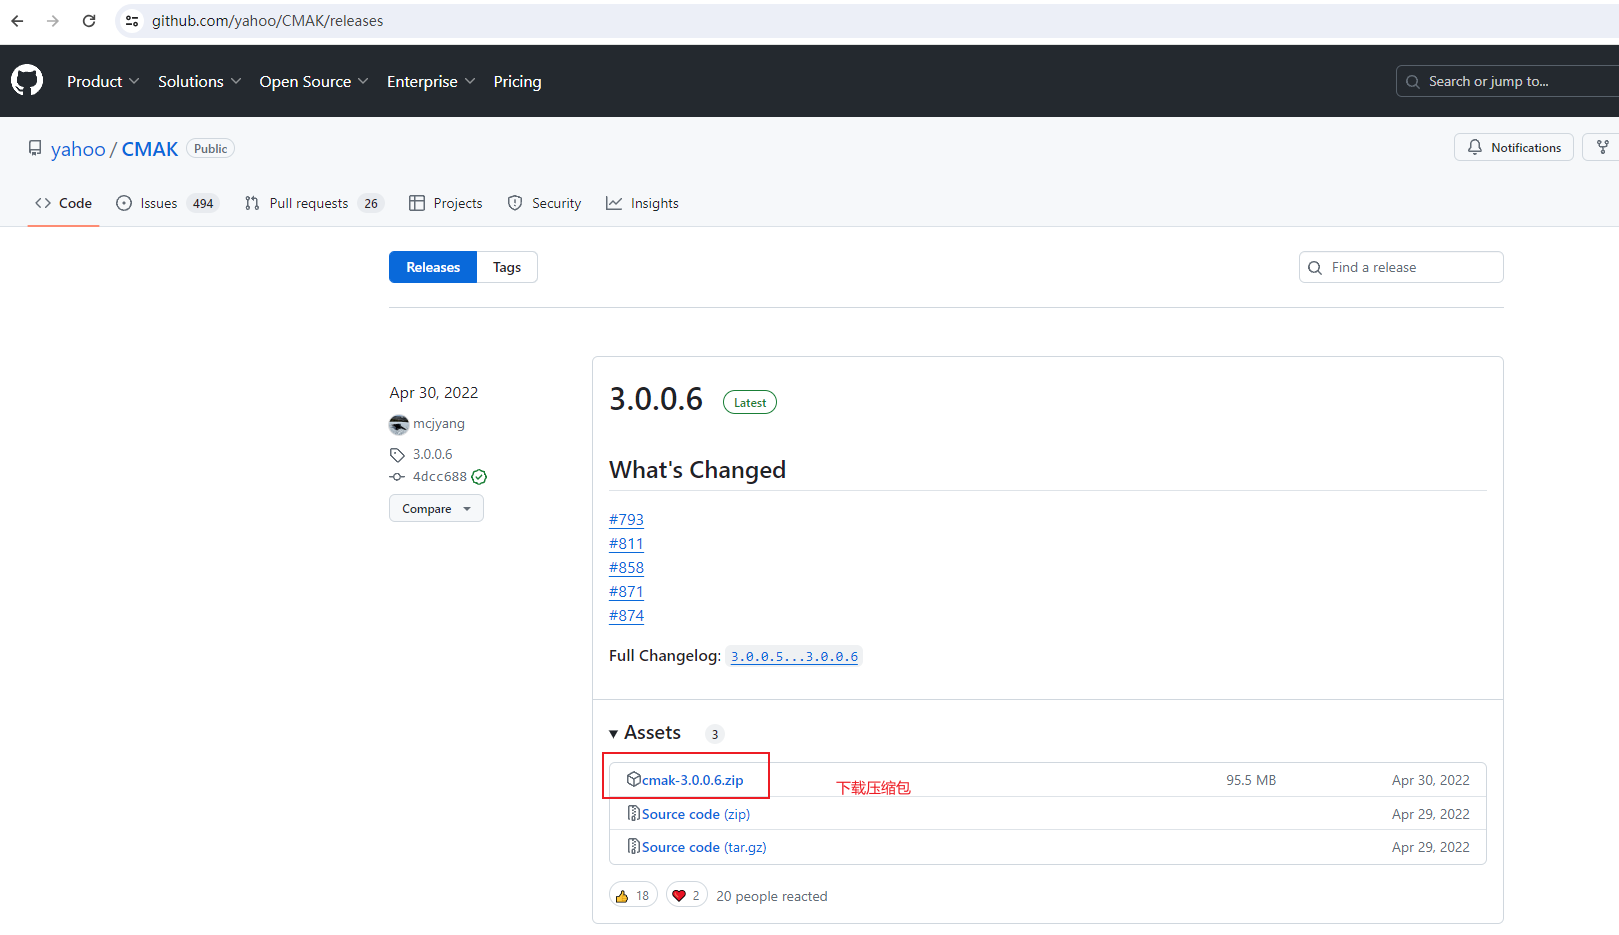
Task: Open the Pull requests tab
Action: 314,203
